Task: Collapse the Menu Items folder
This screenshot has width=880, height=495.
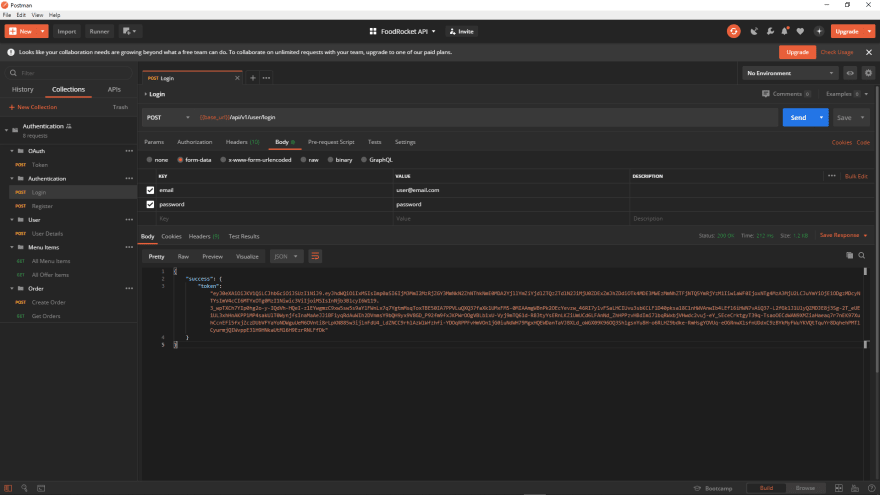Action: (12, 248)
